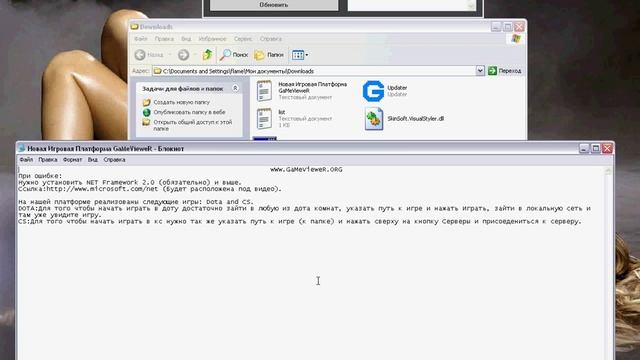Click the Notepad vertical scrollbar up arrow

[608, 171]
